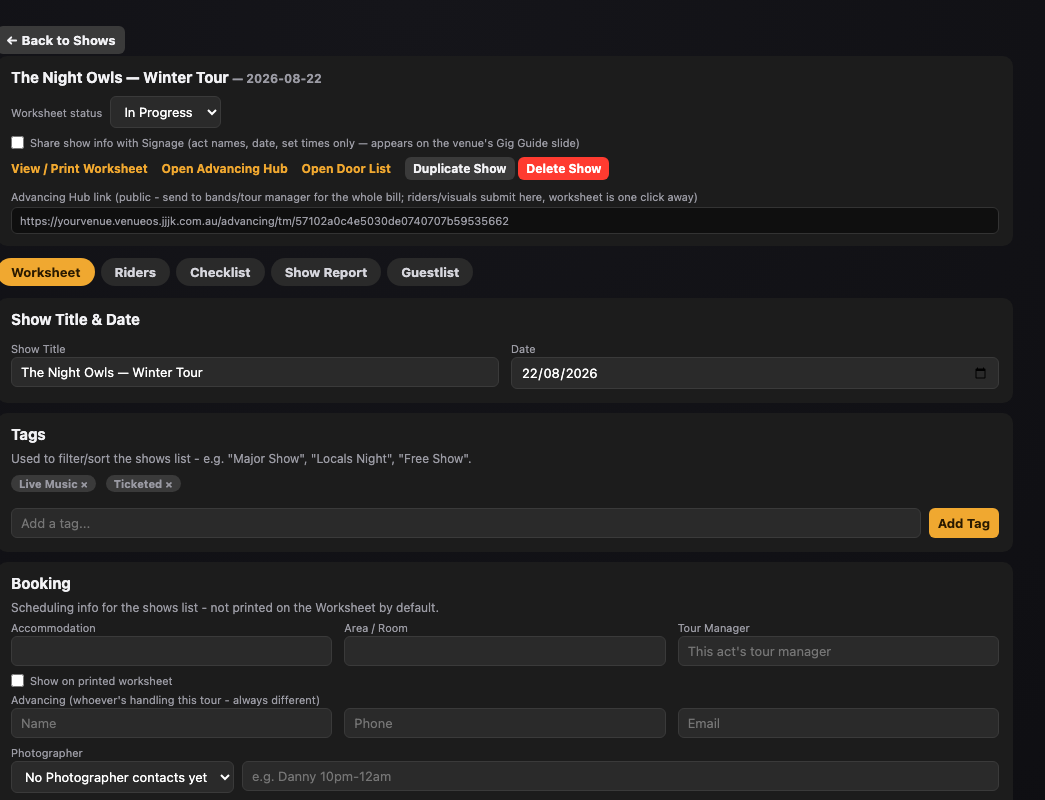
Task: Switch to the Riders tab
Action: point(135,272)
